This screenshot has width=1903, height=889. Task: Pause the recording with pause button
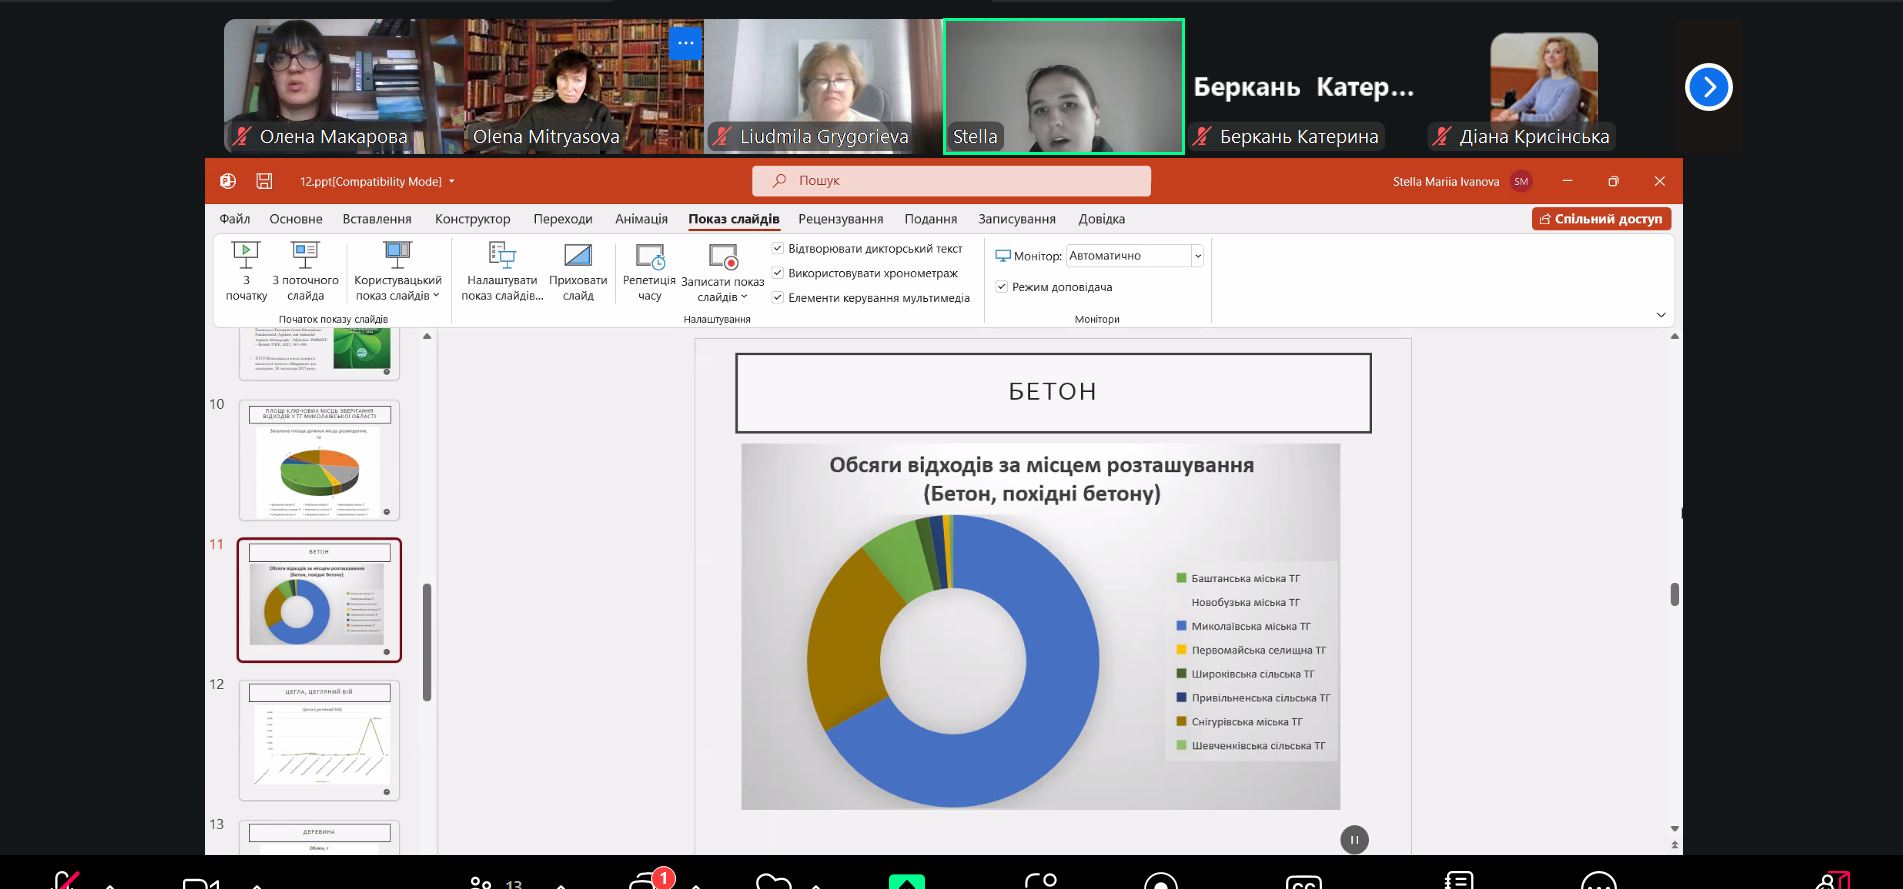pos(1354,840)
